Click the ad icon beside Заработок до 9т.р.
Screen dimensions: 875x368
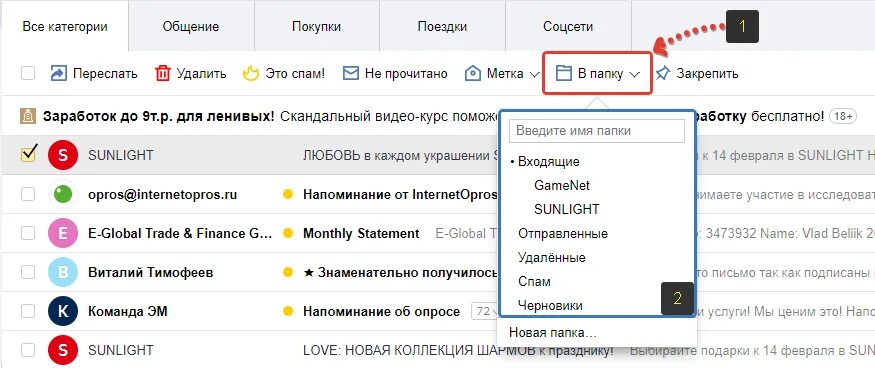(x=27, y=116)
